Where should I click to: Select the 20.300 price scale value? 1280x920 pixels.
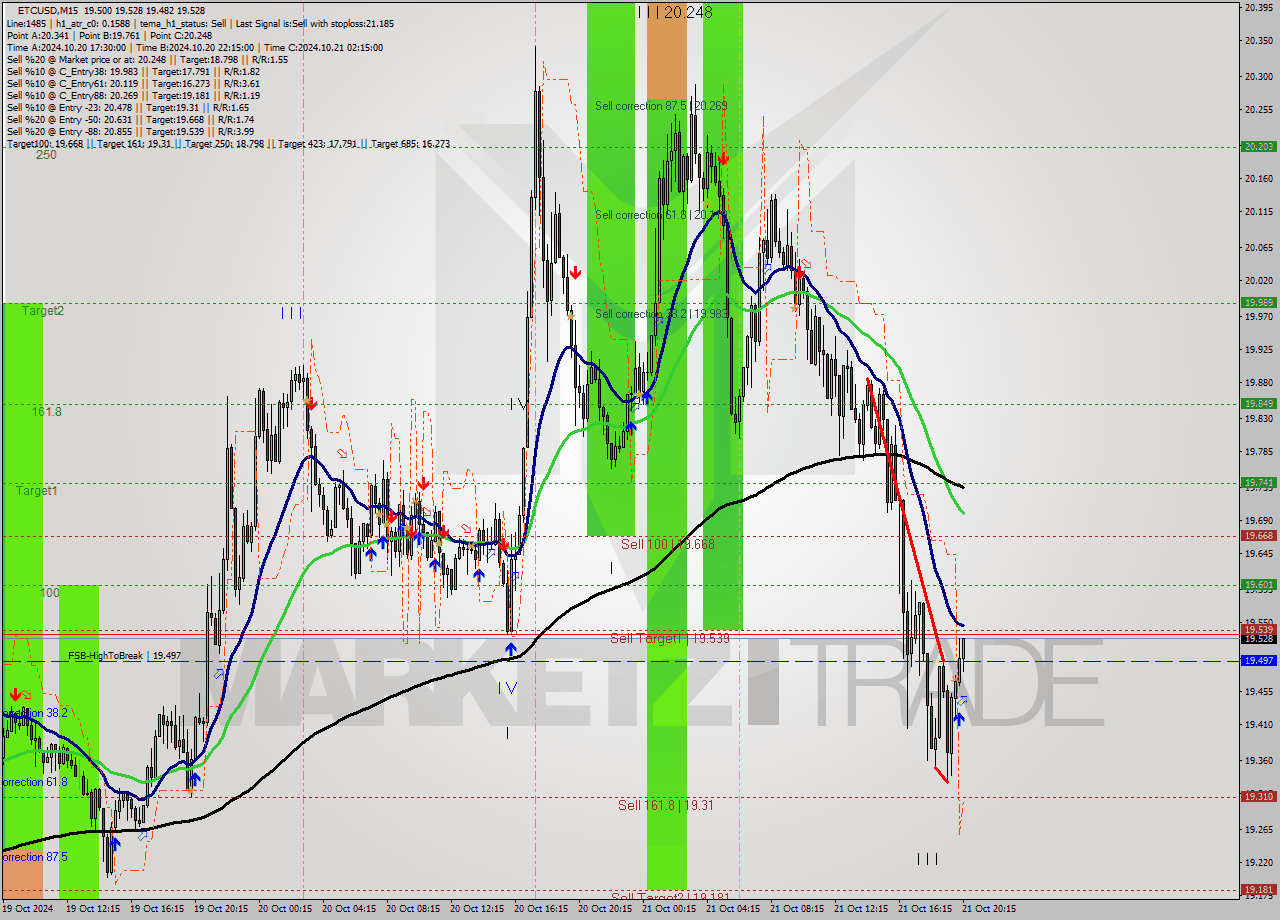click(x=1258, y=76)
